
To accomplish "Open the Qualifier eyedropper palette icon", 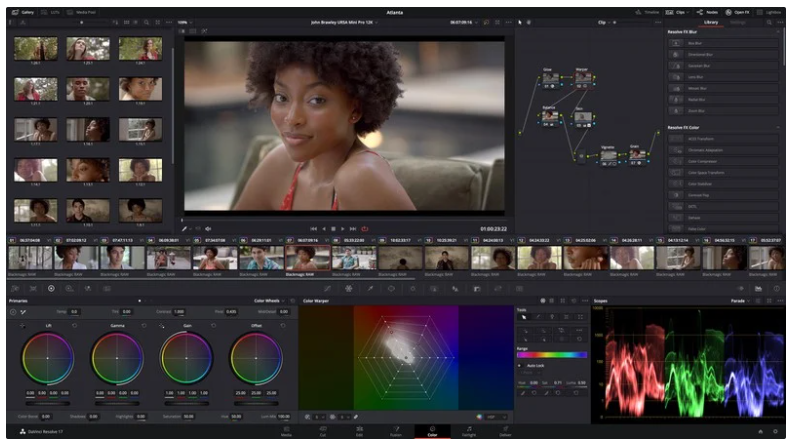I will (x=371, y=288).
